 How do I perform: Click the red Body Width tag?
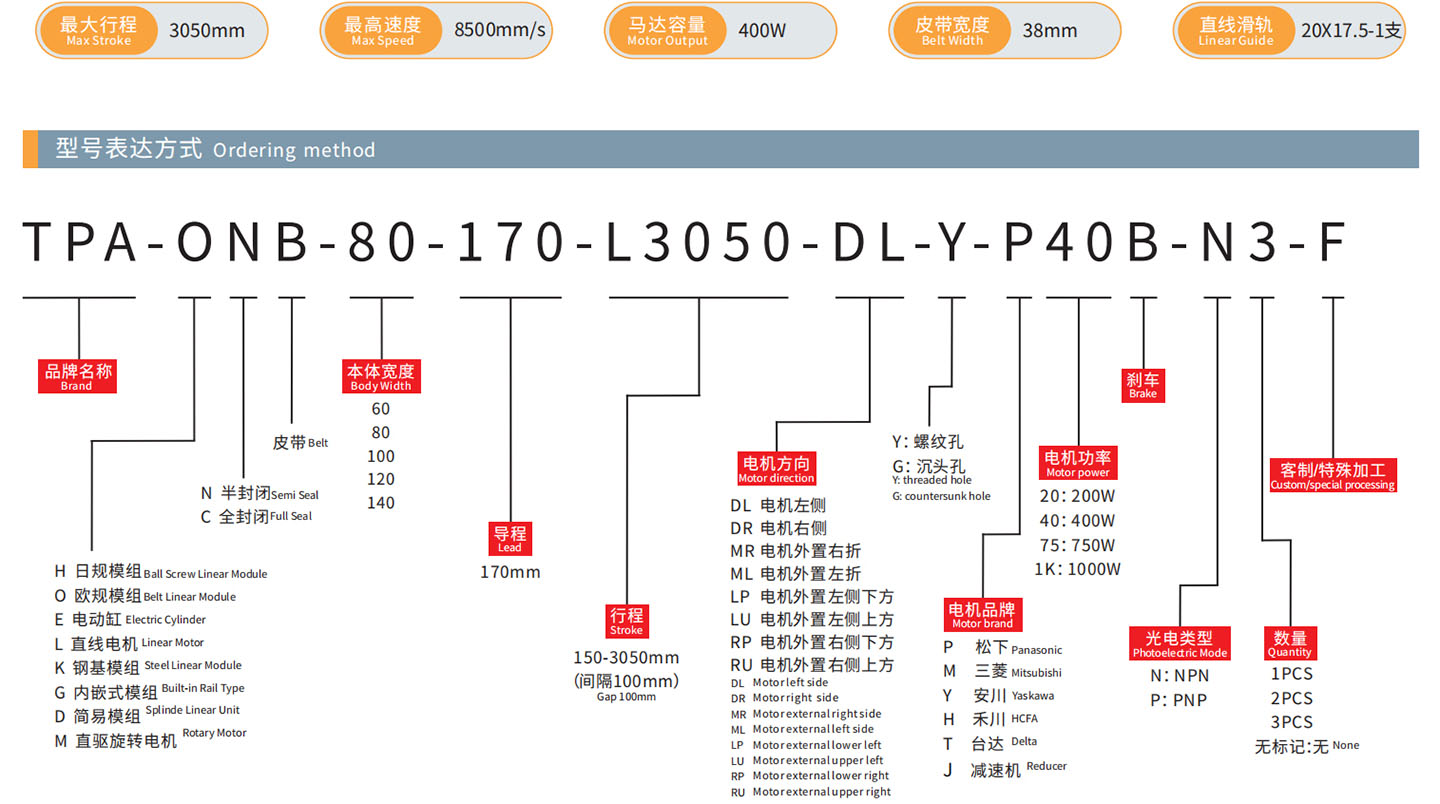tap(380, 377)
